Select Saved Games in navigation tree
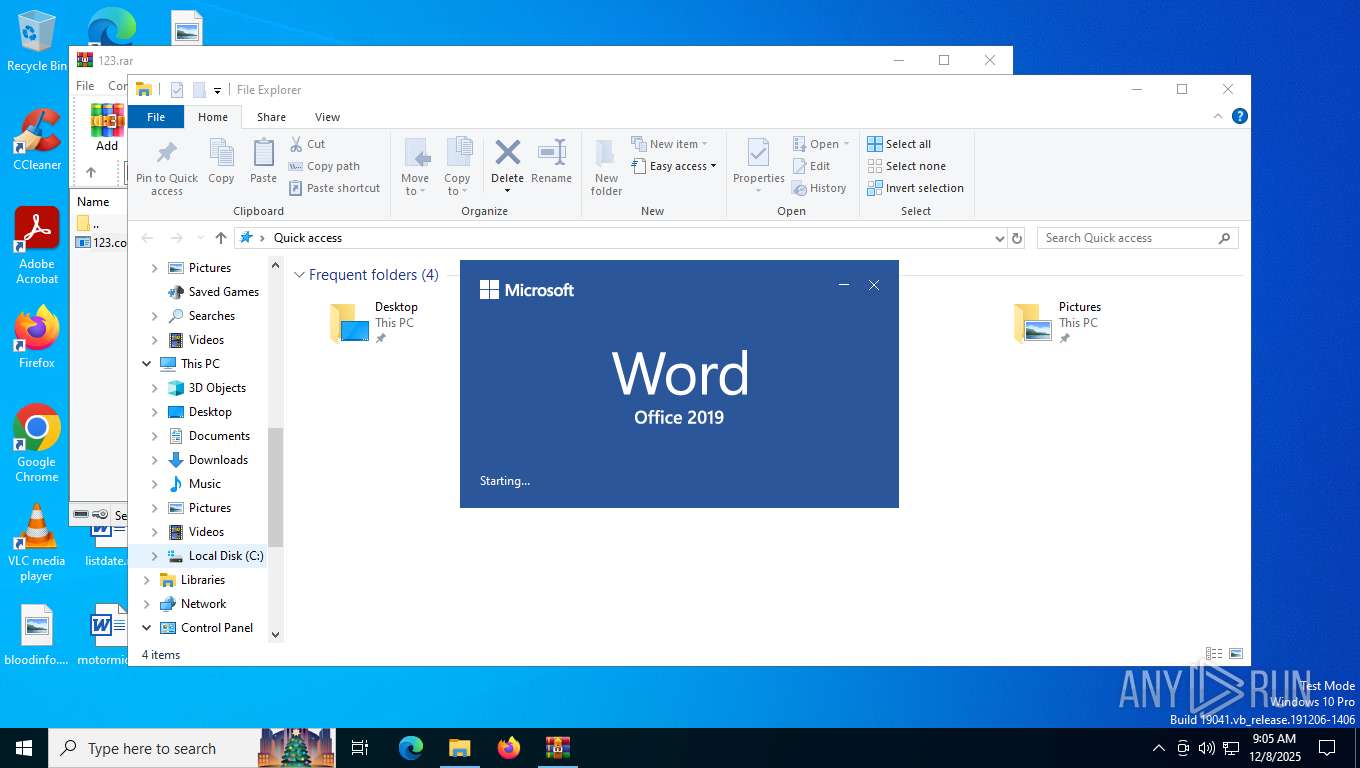The image size is (1360, 768). tap(223, 292)
